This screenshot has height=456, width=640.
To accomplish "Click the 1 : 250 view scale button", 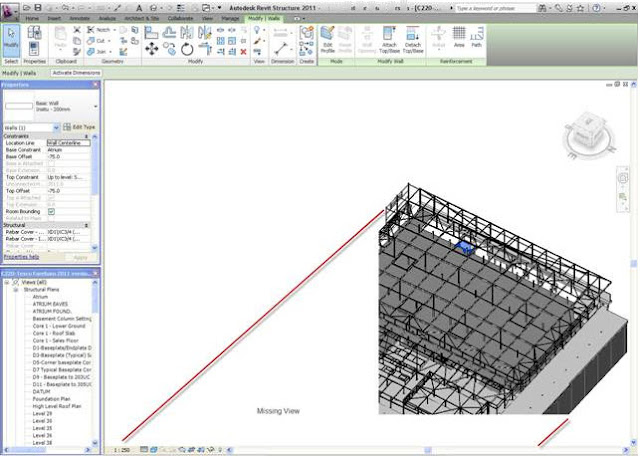I will pyautogui.click(x=121, y=450).
